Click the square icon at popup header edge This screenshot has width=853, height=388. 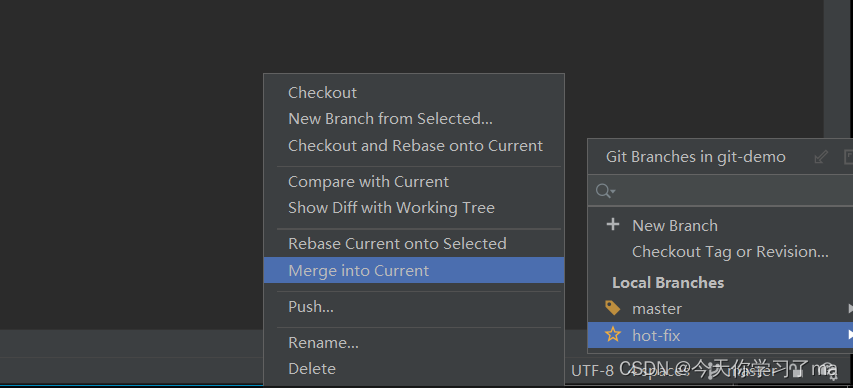coord(848,157)
